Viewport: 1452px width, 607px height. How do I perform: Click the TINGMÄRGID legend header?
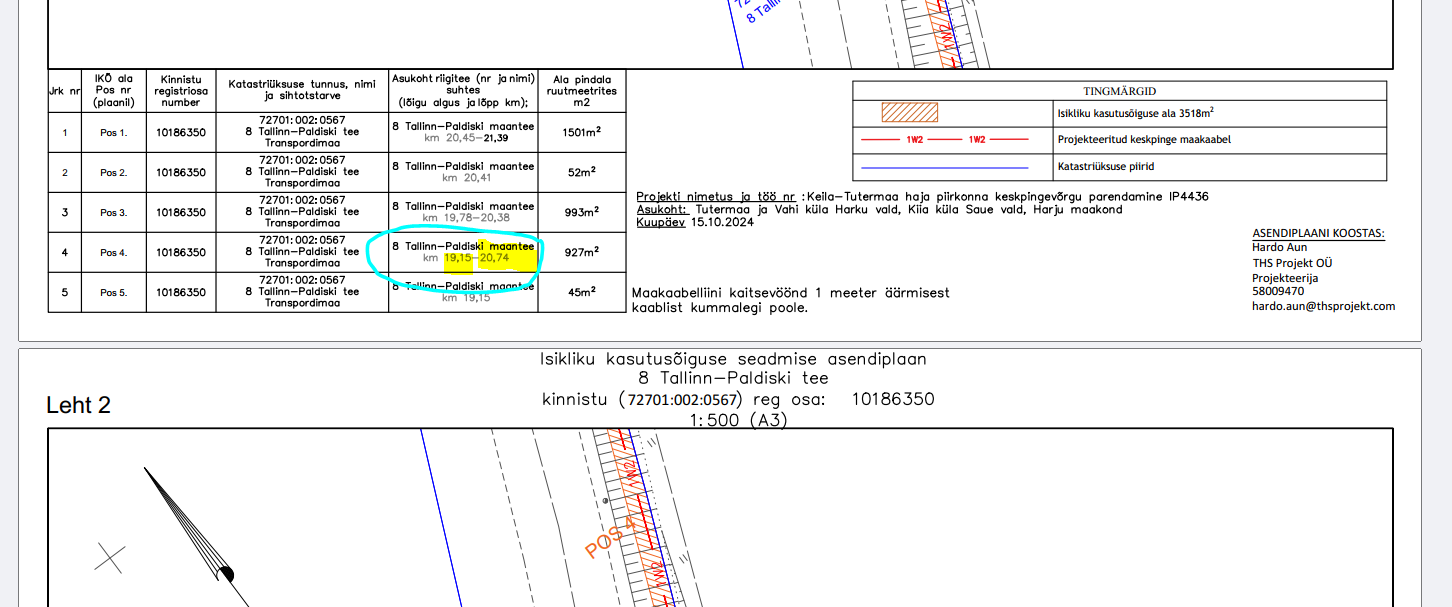tap(1119, 91)
